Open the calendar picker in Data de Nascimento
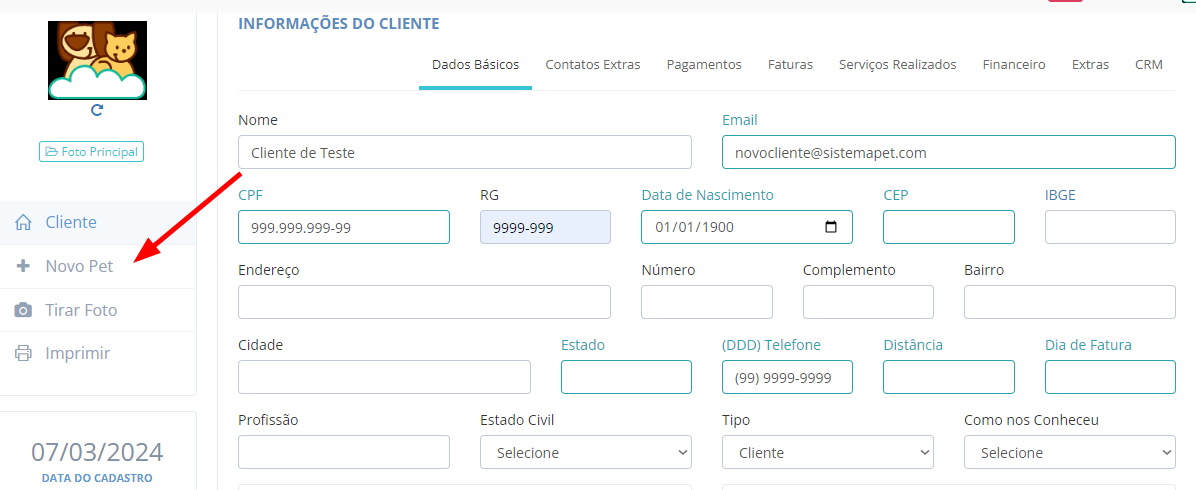 830,227
